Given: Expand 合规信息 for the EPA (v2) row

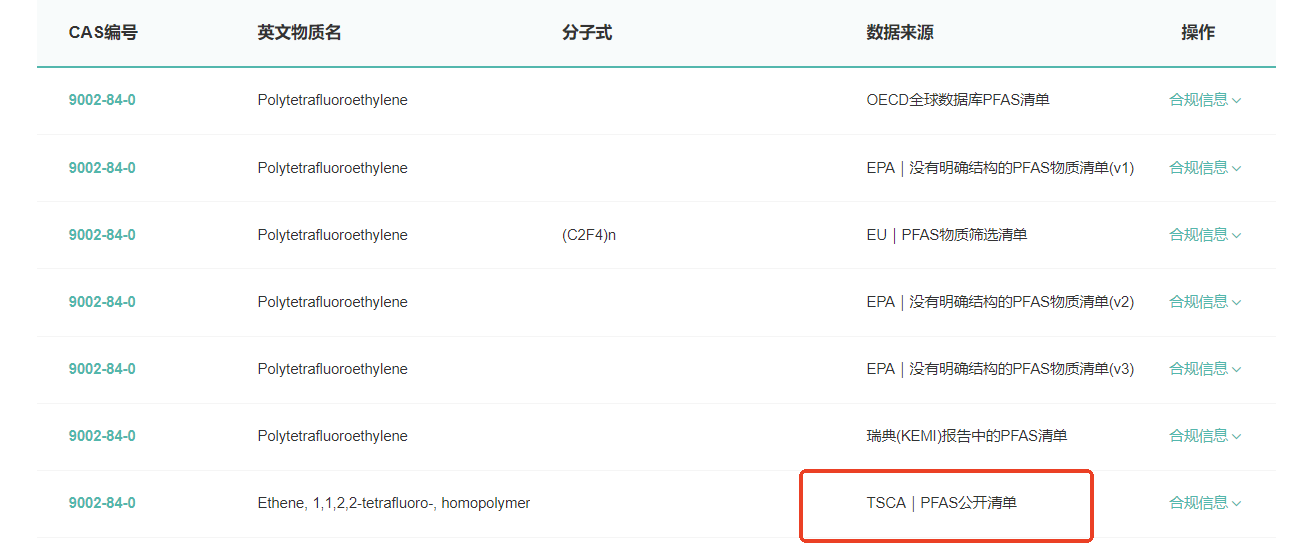Looking at the screenshot, I should click(x=1204, y=302).
